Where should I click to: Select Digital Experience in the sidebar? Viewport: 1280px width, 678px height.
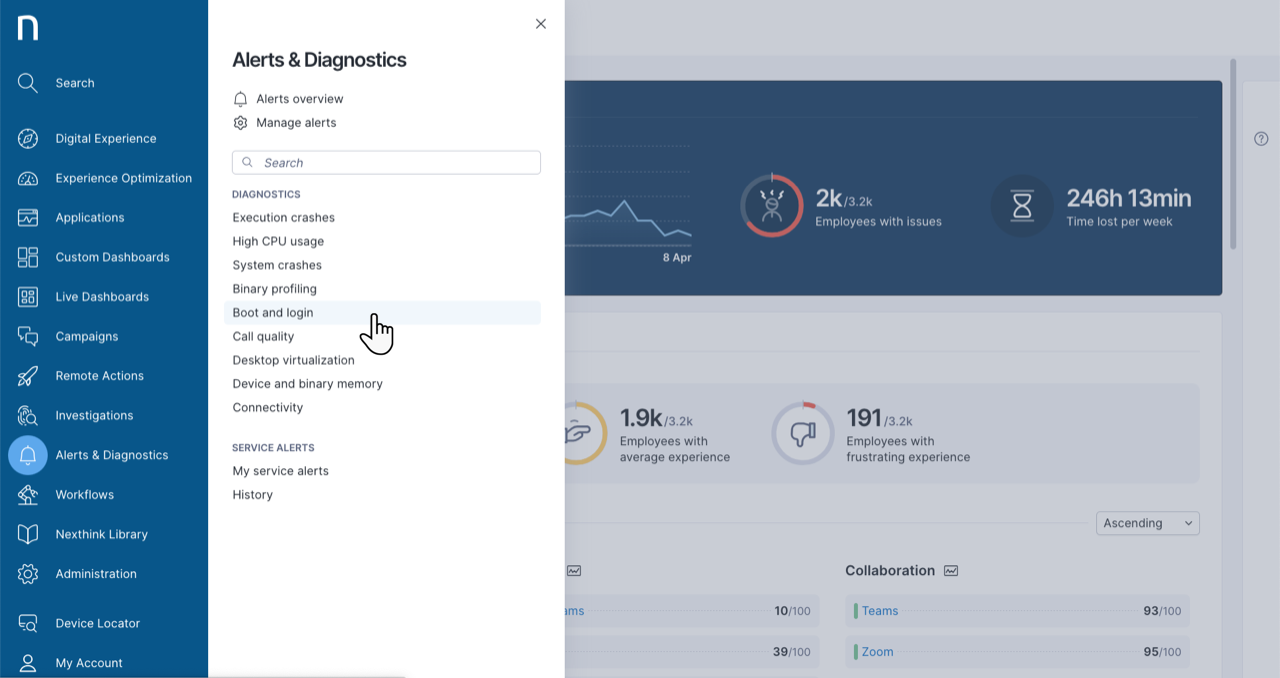[x=105, y=138]
